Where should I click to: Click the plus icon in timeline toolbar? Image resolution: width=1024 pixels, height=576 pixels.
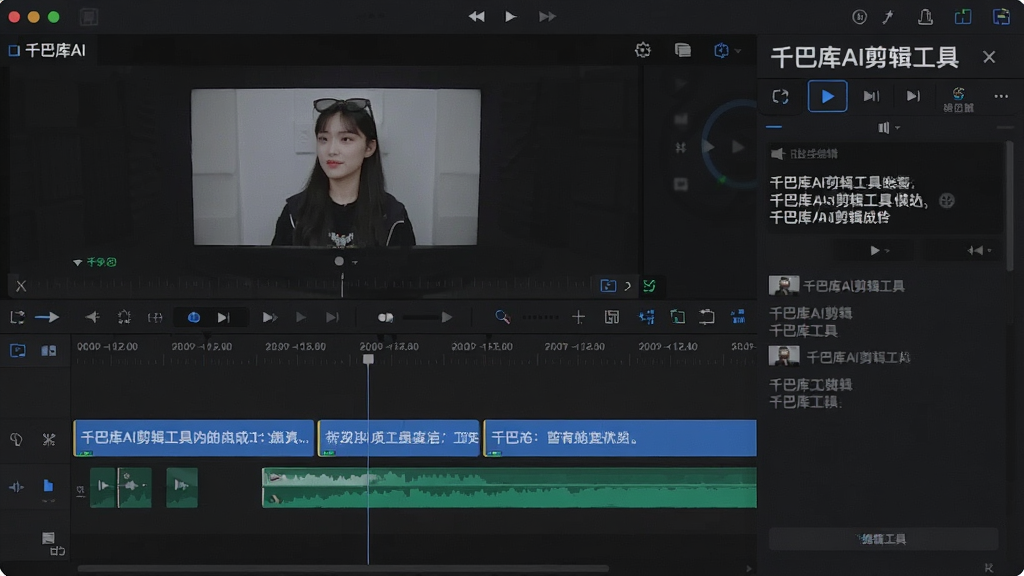click(x=578, y=317)
